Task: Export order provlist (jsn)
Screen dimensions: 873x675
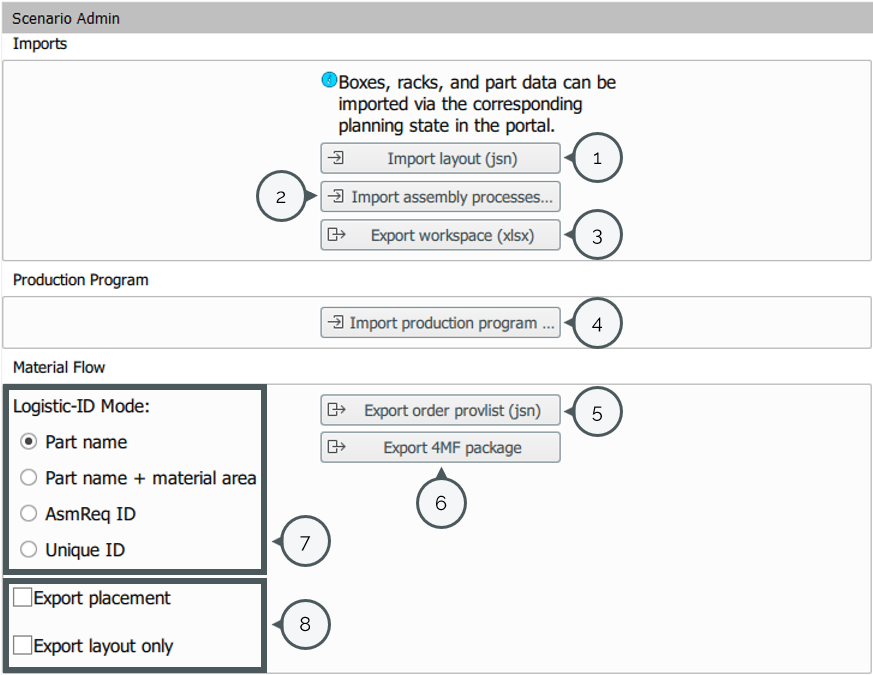Action: pos(440,410)
